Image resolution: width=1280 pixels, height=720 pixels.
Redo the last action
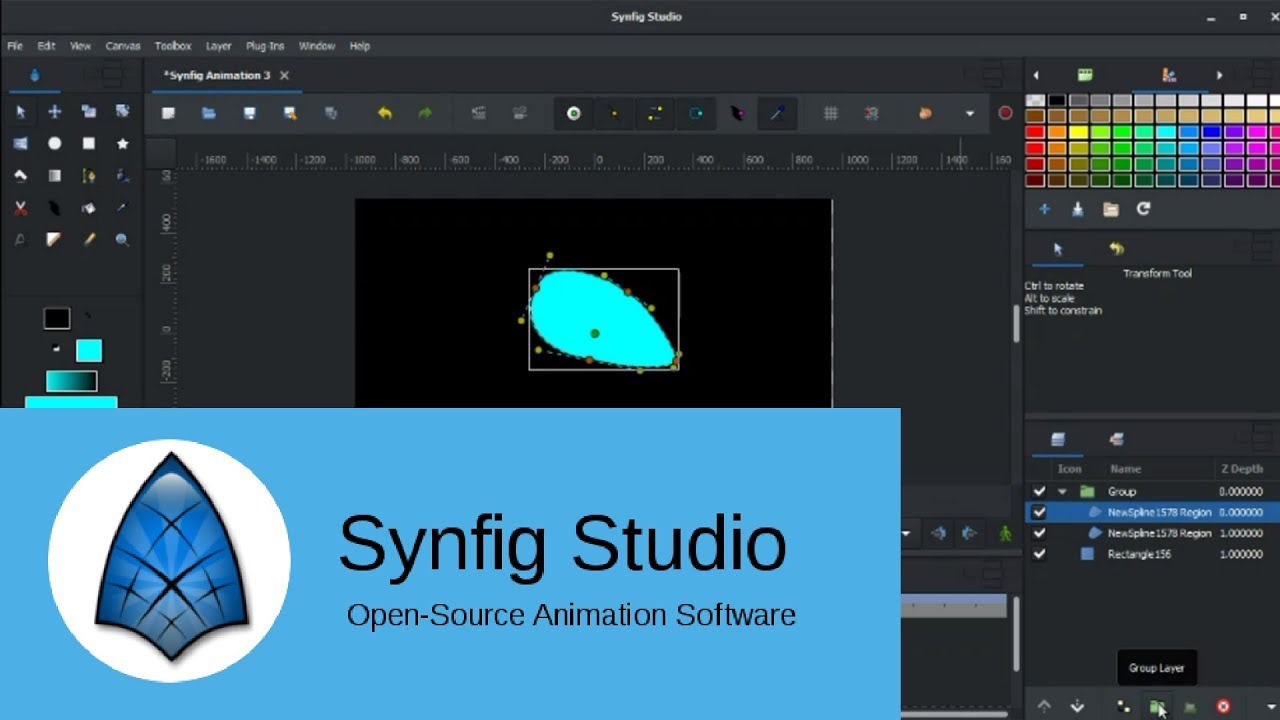(x=425, y=114)
